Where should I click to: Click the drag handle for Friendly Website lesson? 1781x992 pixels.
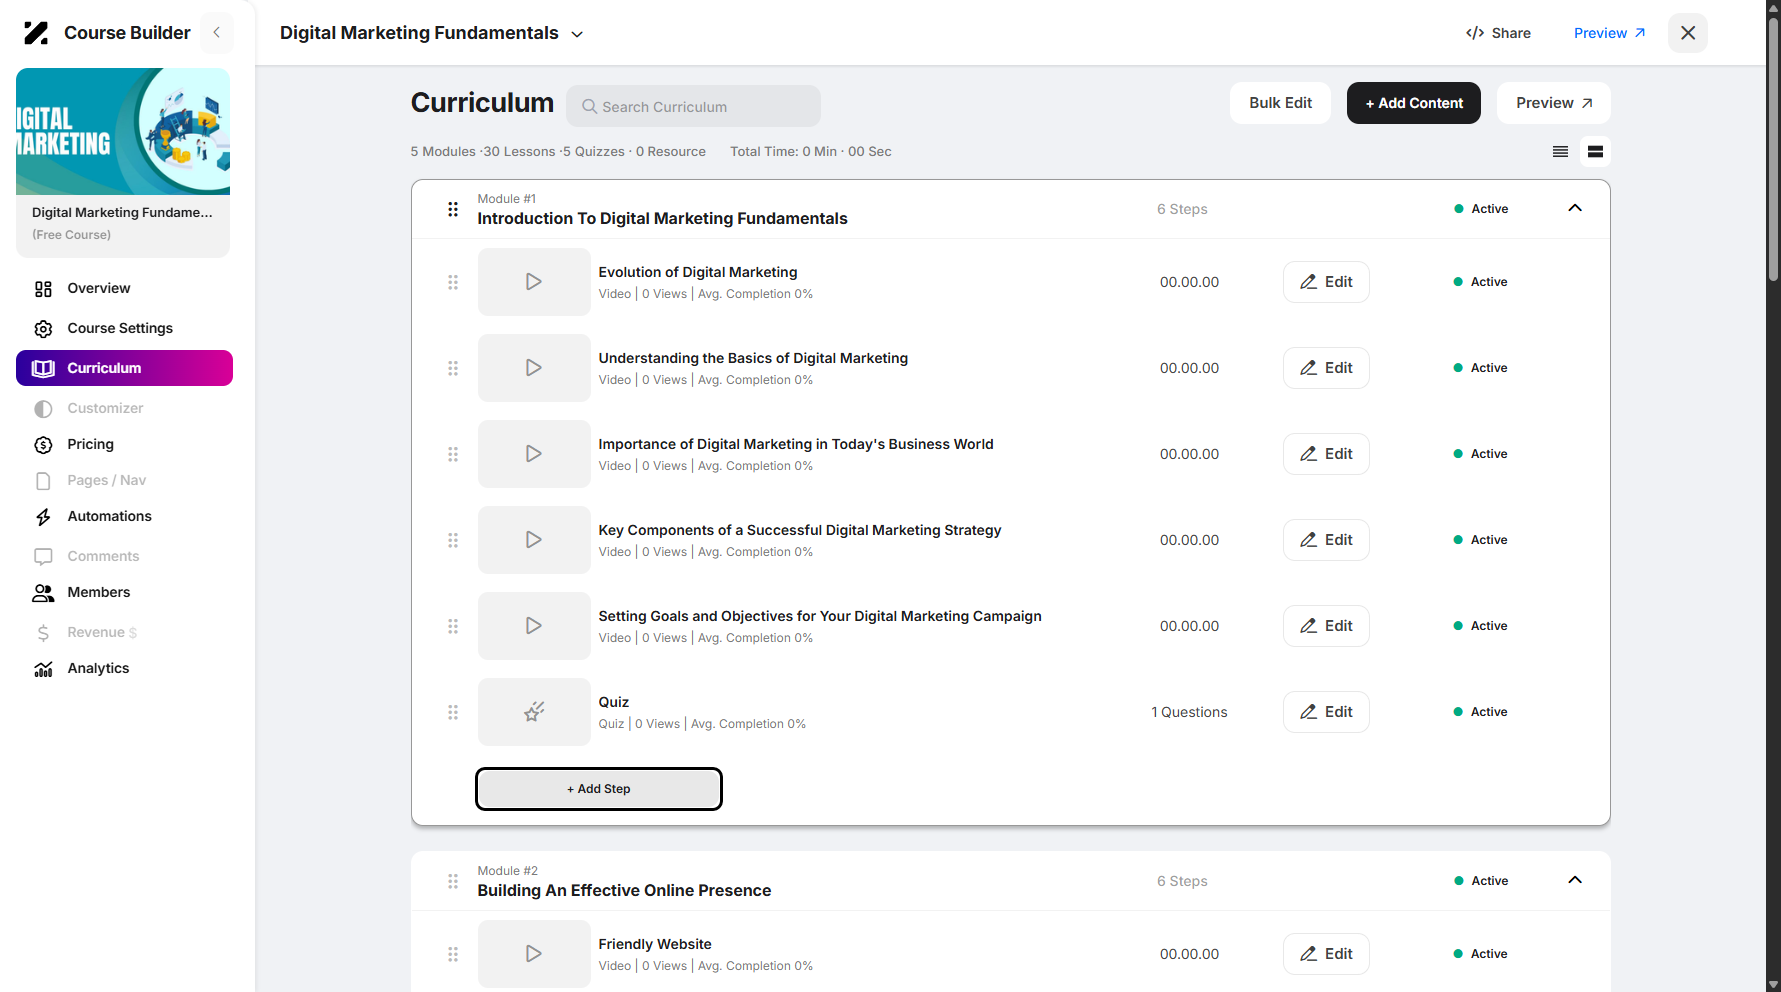[453, 954]
